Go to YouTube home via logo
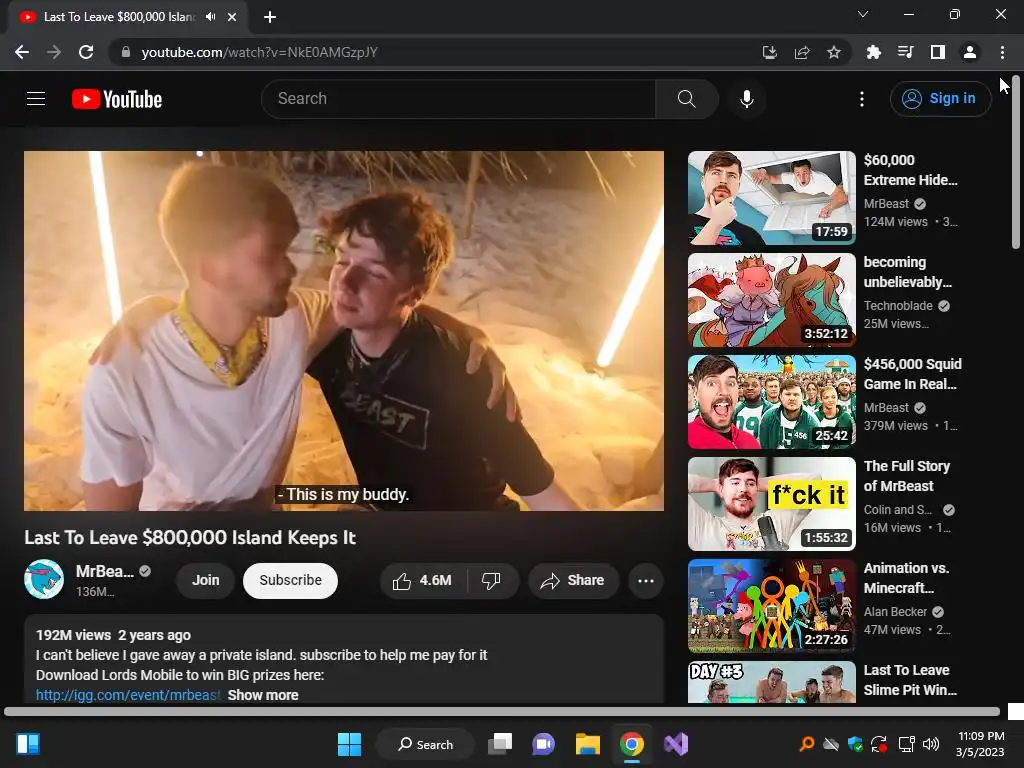 117,99
